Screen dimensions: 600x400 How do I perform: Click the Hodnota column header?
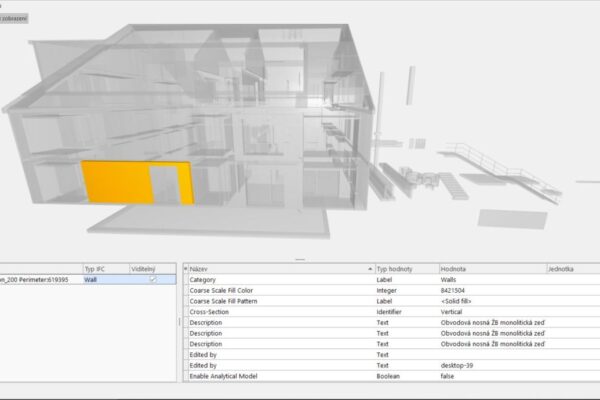tap(490, 269)
